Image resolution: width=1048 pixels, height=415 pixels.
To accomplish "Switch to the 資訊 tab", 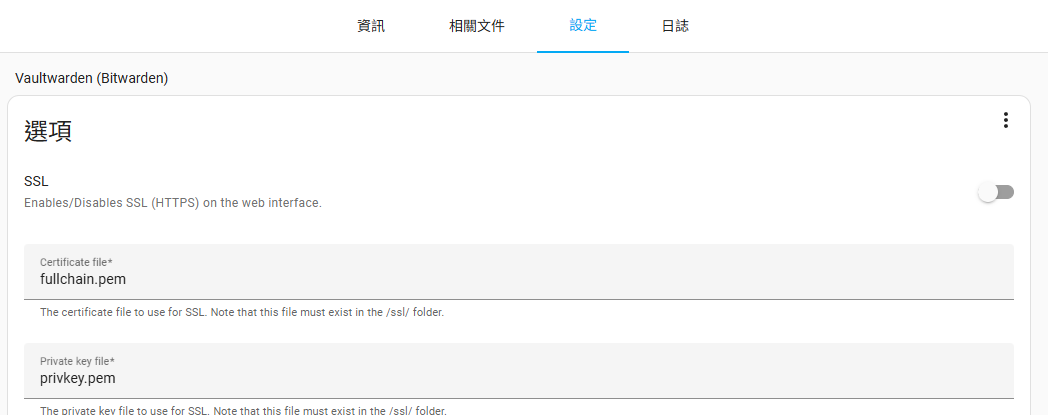I will (371, 26).
